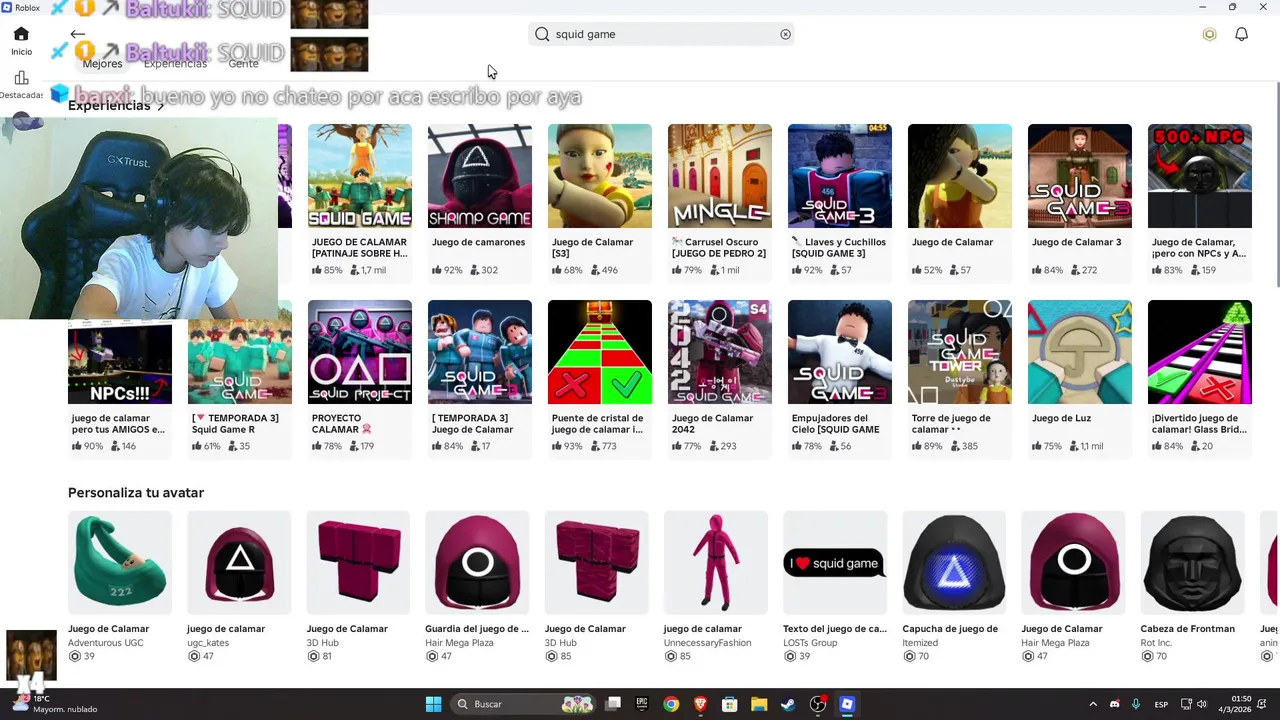Screen dimensions: 1280x720
Task: Click inside the squid game search field
Action: pyautogui.click(x=661, y=34)
